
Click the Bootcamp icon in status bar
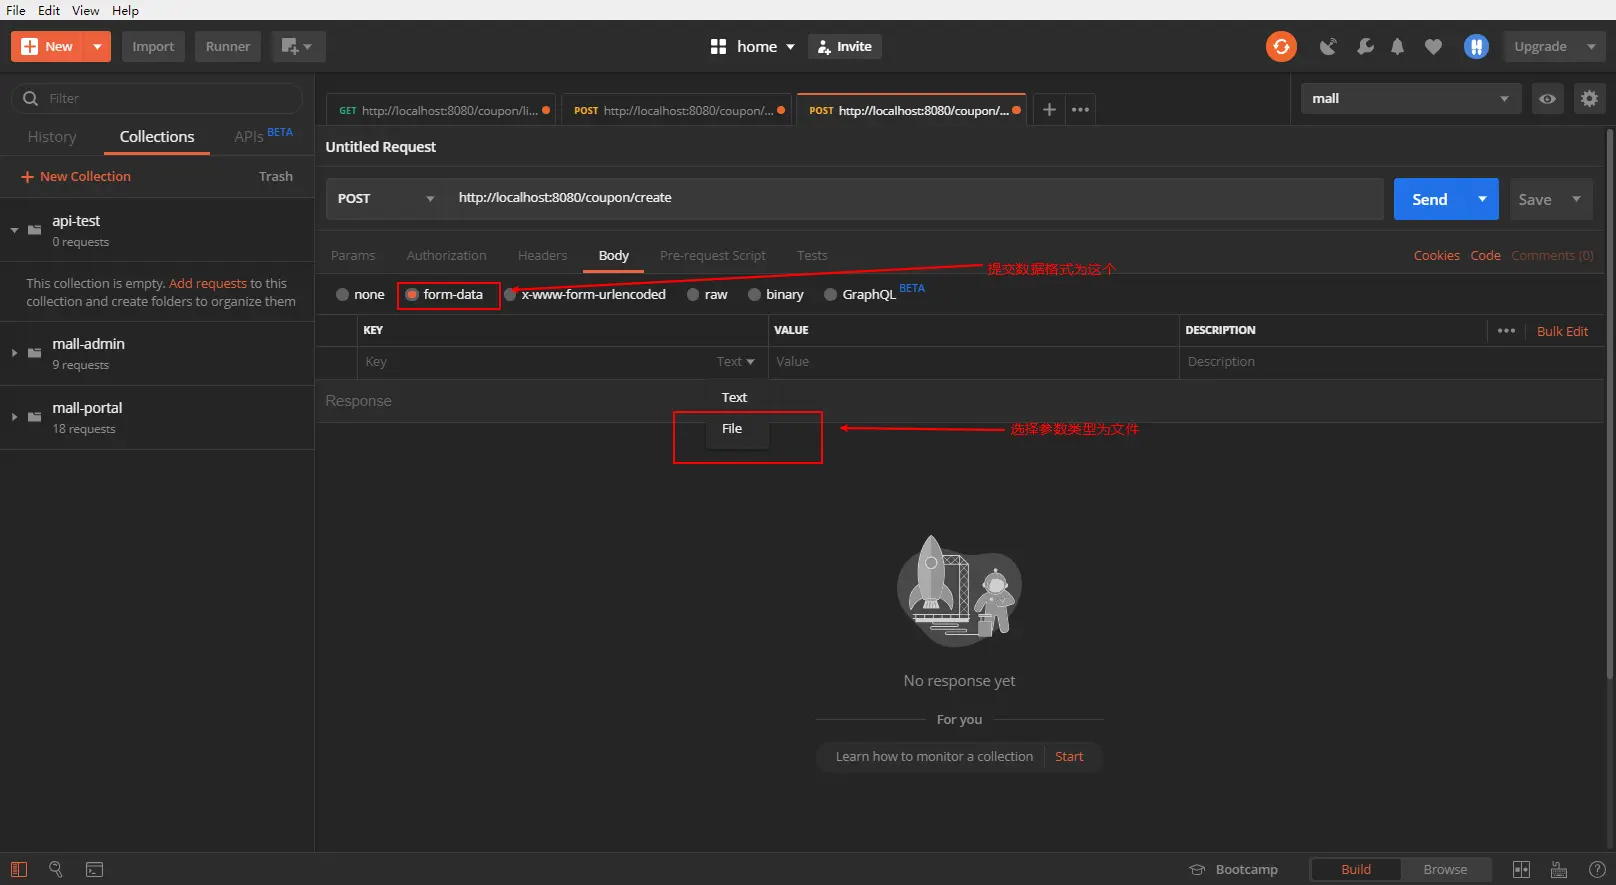pos(1197,869)
